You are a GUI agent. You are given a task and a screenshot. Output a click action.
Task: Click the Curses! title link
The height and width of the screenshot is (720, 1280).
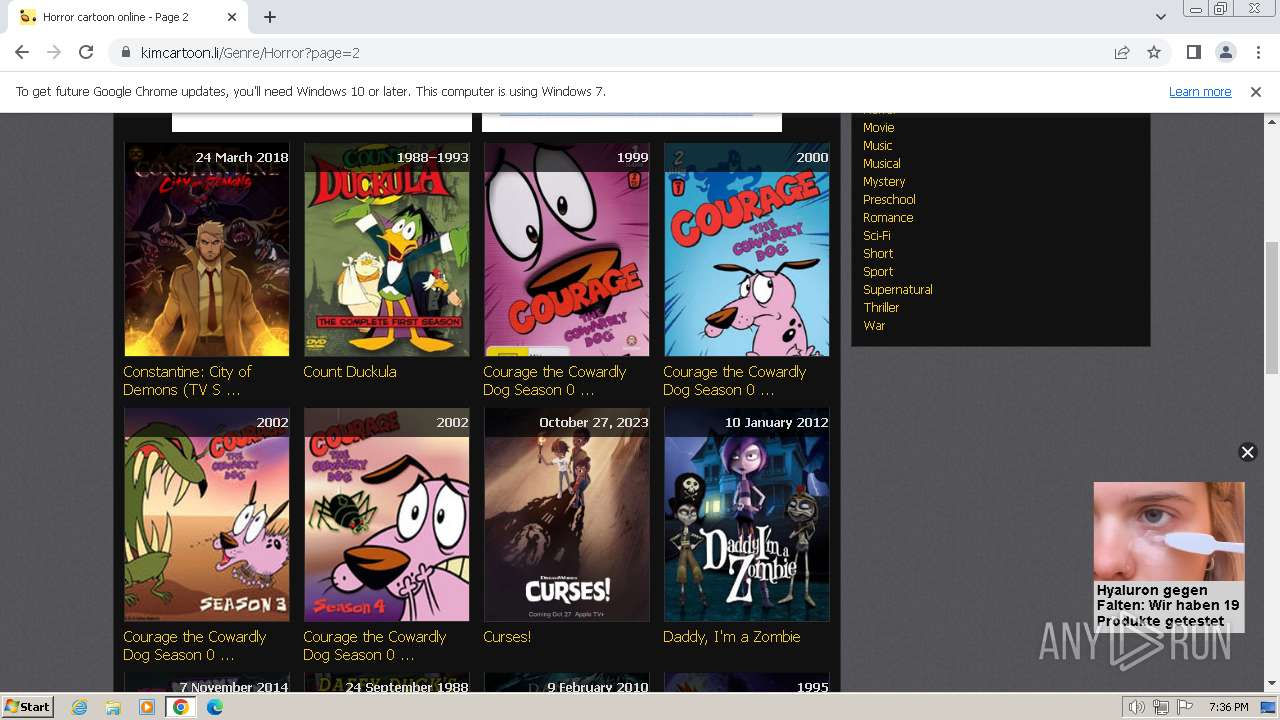(507, 636)
